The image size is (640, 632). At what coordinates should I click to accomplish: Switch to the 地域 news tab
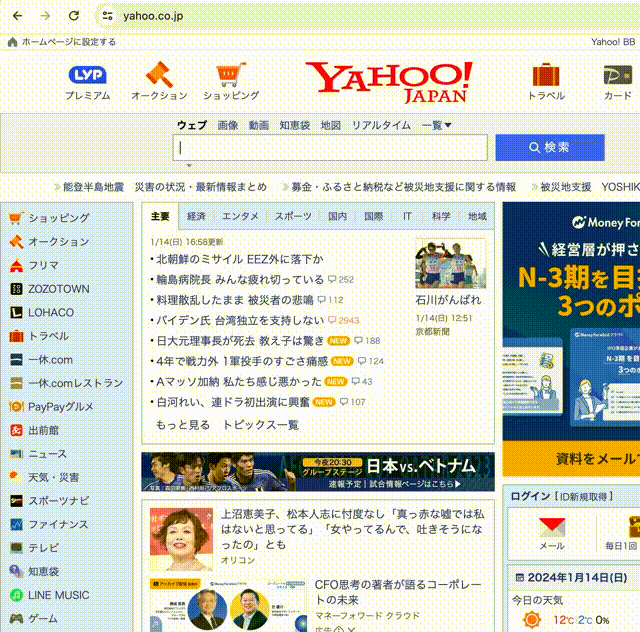[477, 216]
